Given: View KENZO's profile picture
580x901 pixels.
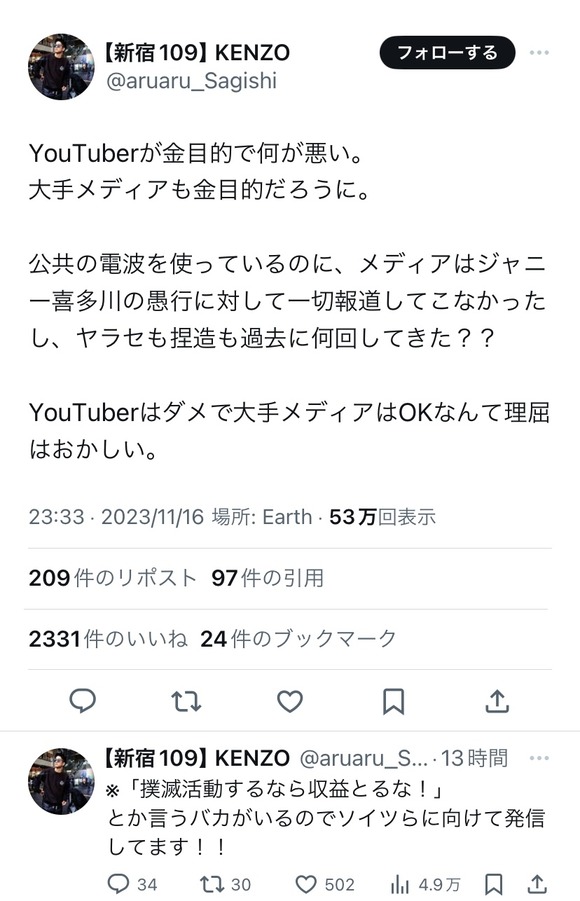Looking at the screenshot, I should click(x=60, y=62).
